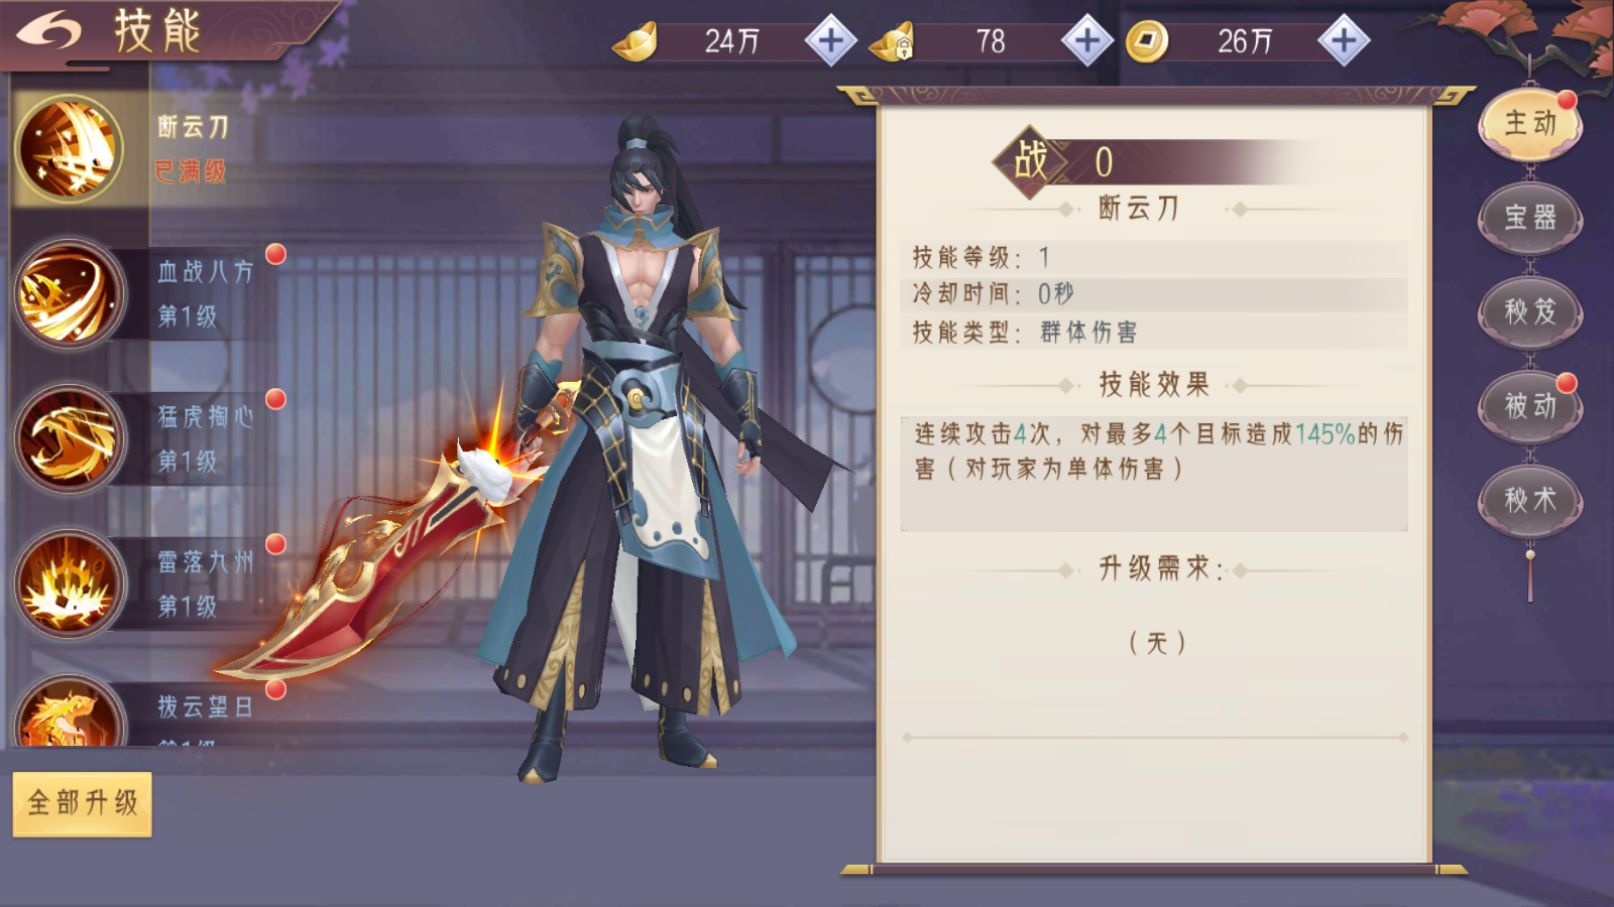Viewport: 1614px width, 907px height.
Task: Add gold ingots with the plus button
Action: pyautogui.click(x=831, y=41)
